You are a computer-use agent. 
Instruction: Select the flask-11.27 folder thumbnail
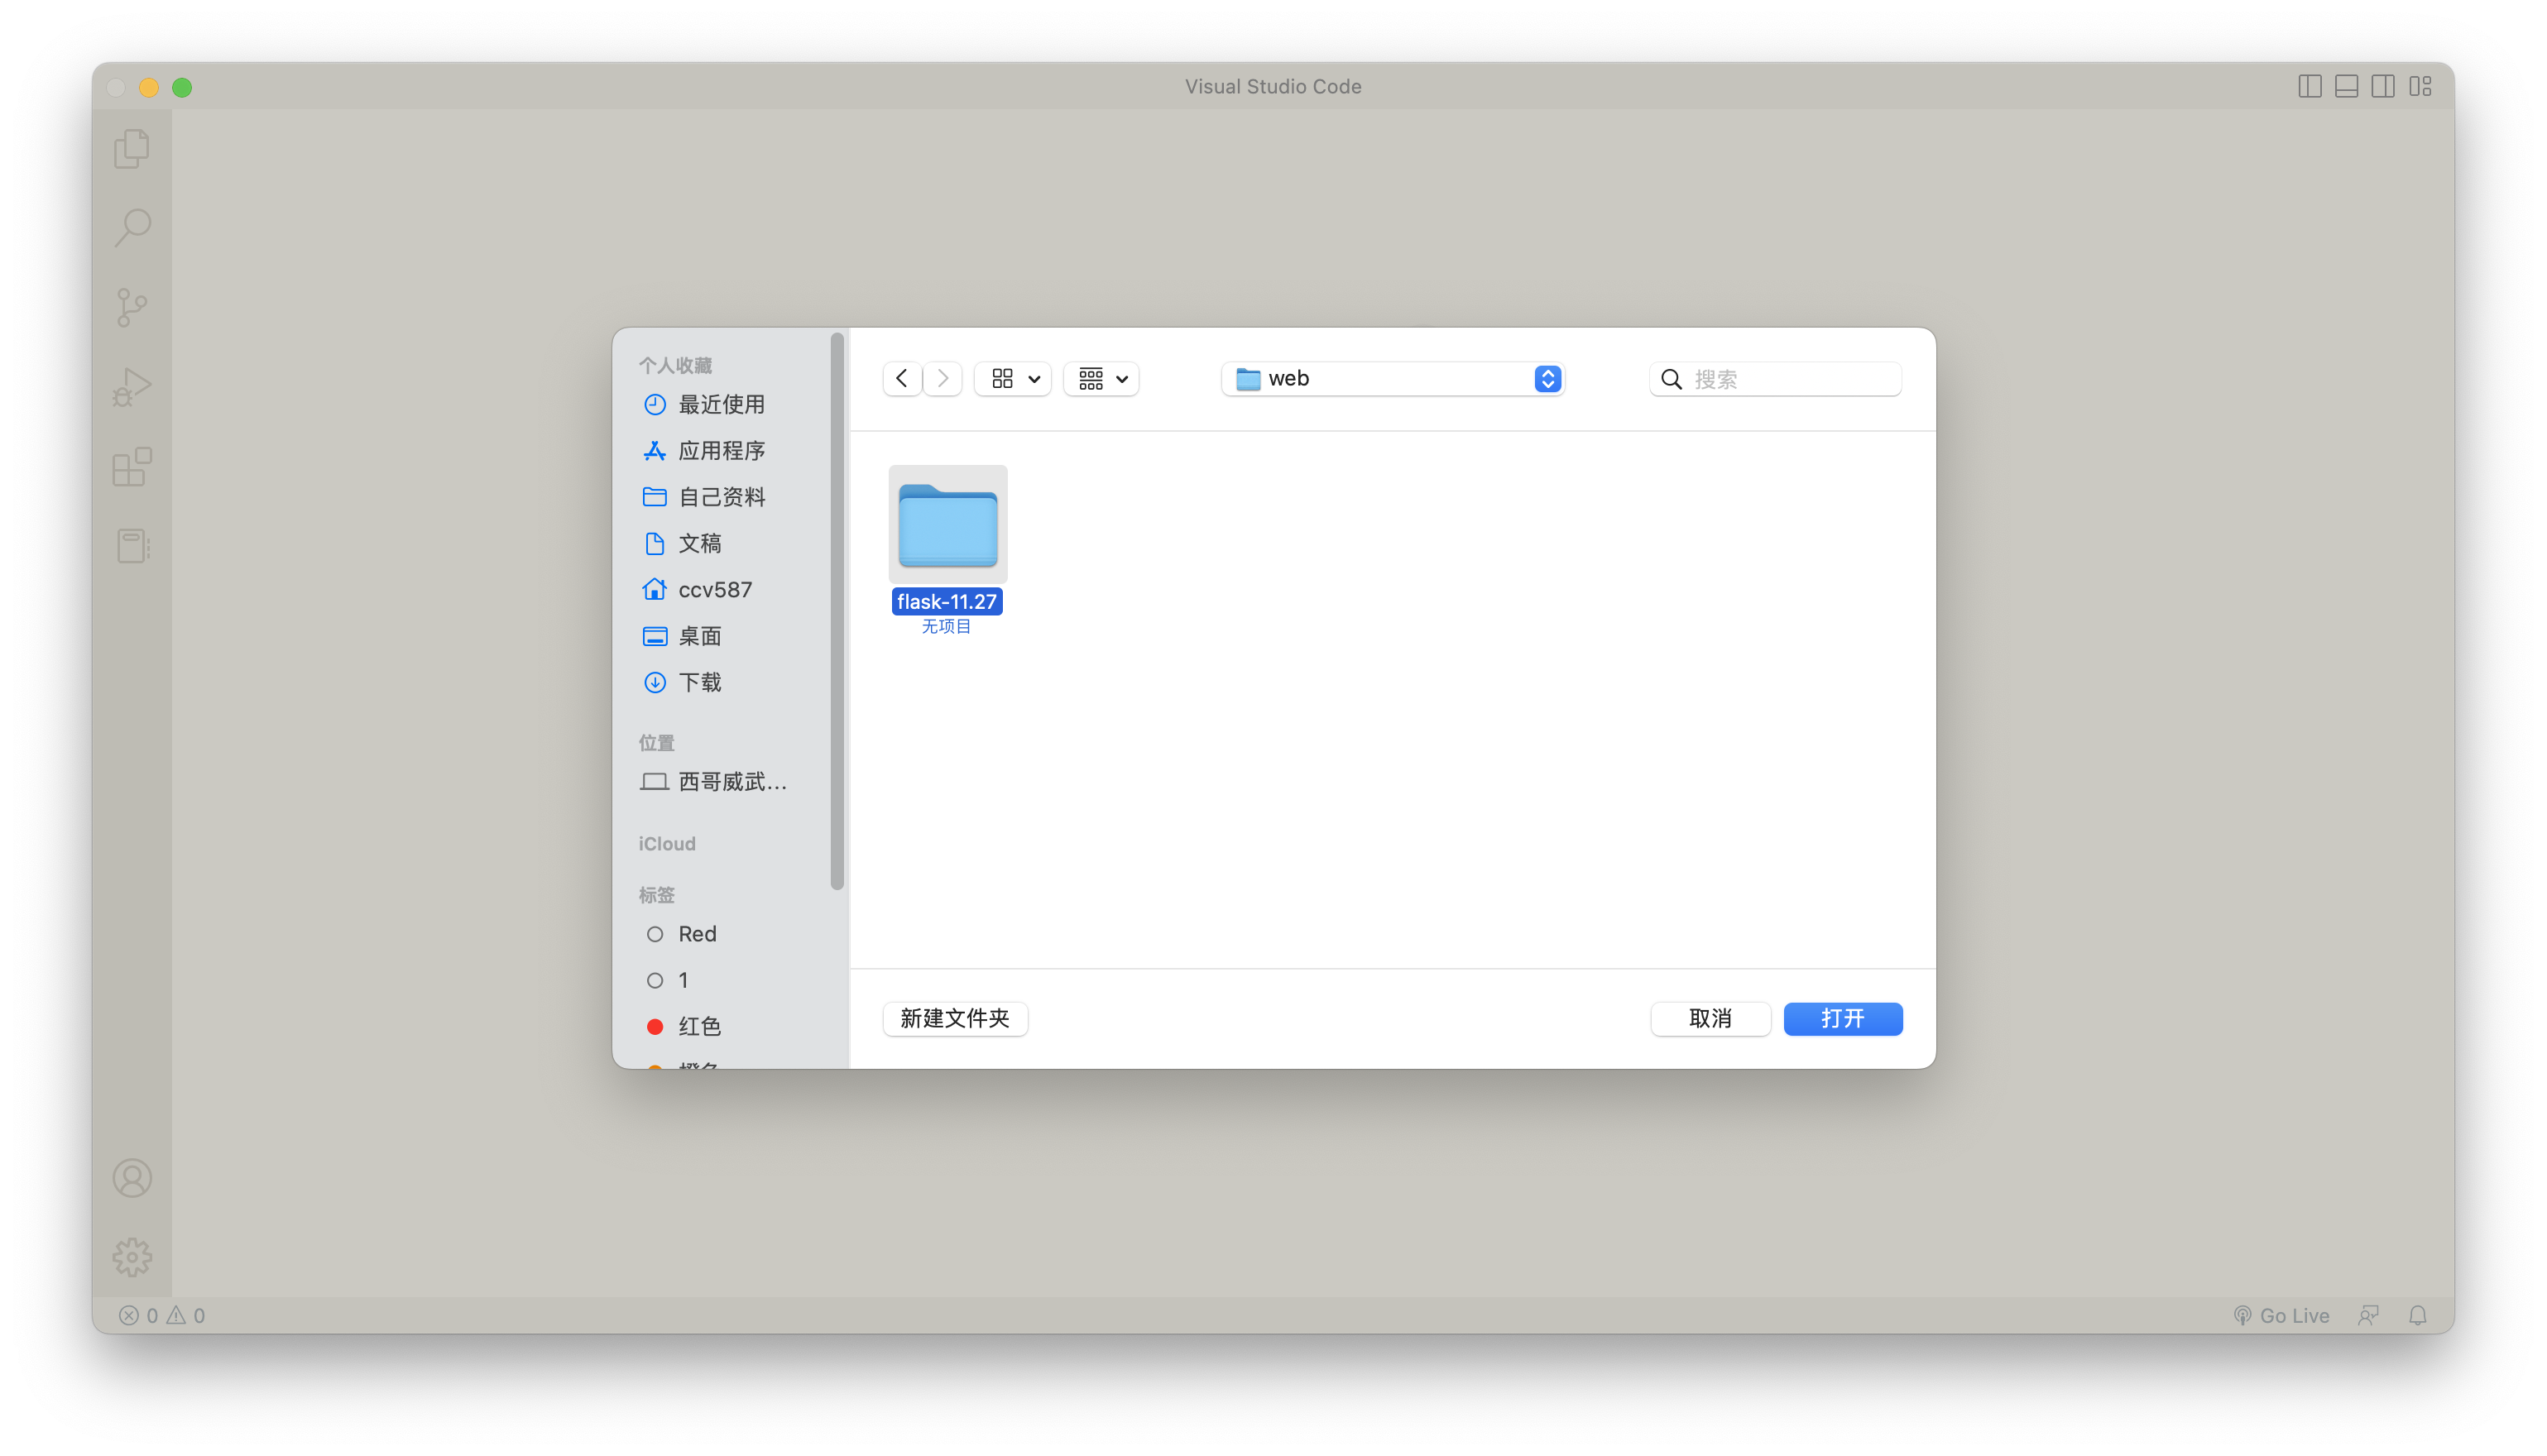(x=948, y=524)
